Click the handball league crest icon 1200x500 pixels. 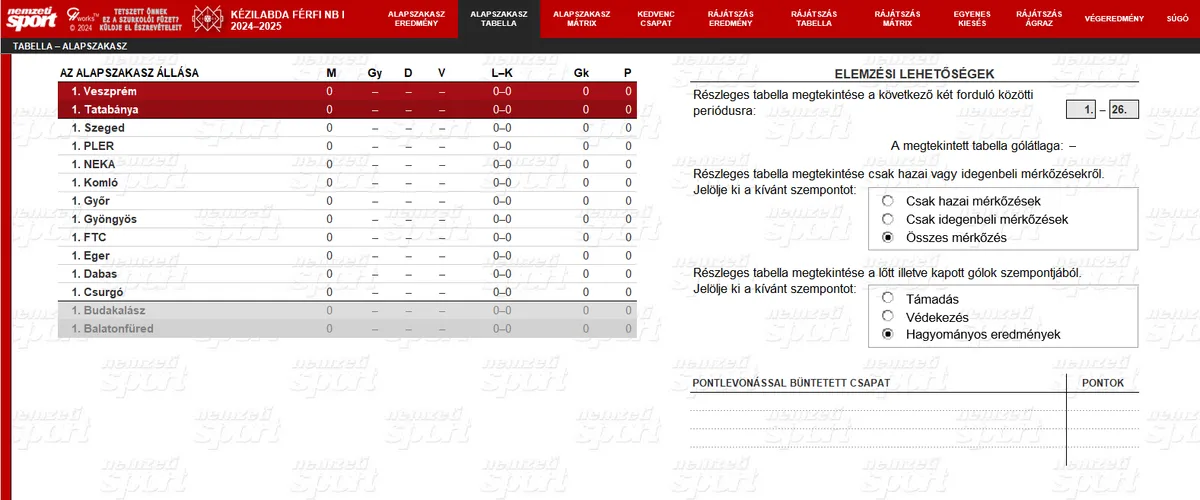click(x=209, y=18)
